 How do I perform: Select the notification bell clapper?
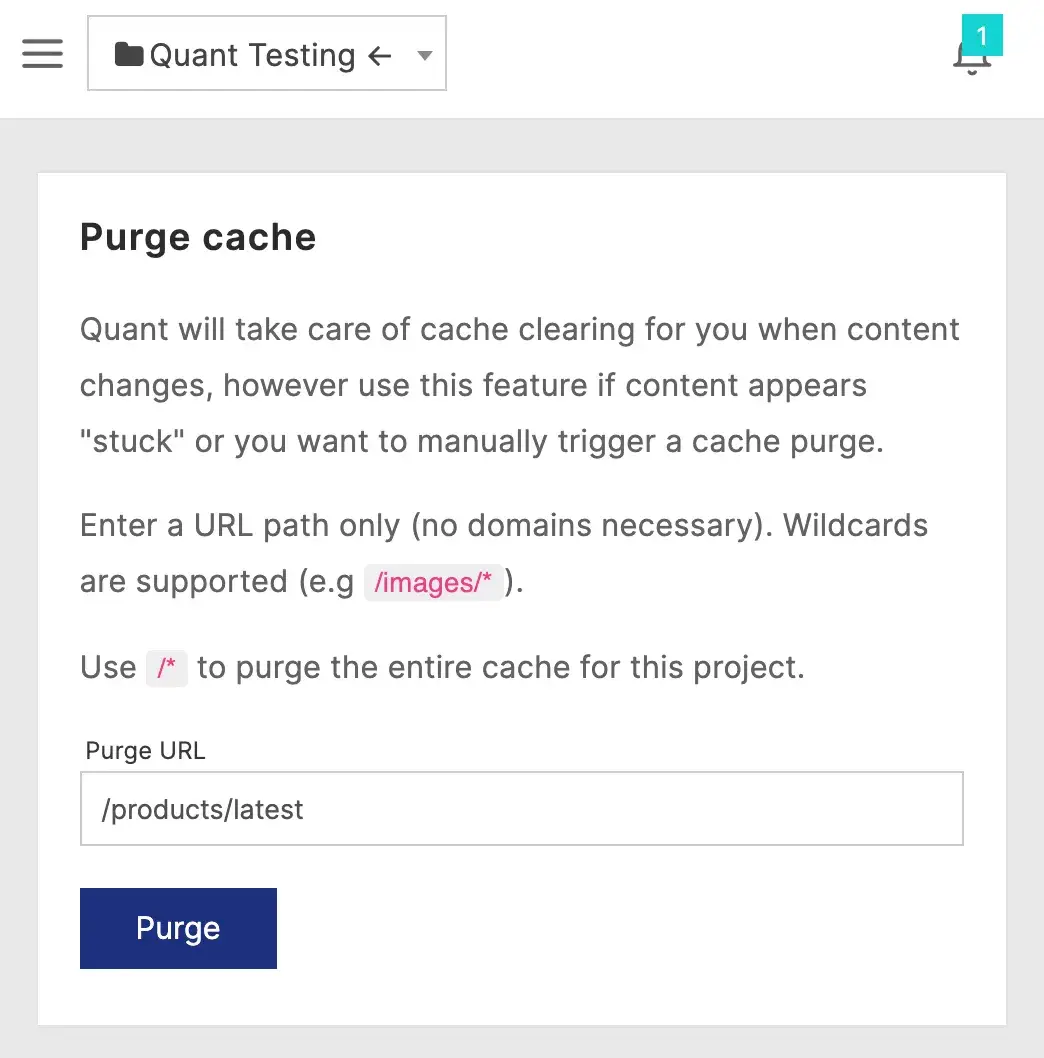coord(971,72)
